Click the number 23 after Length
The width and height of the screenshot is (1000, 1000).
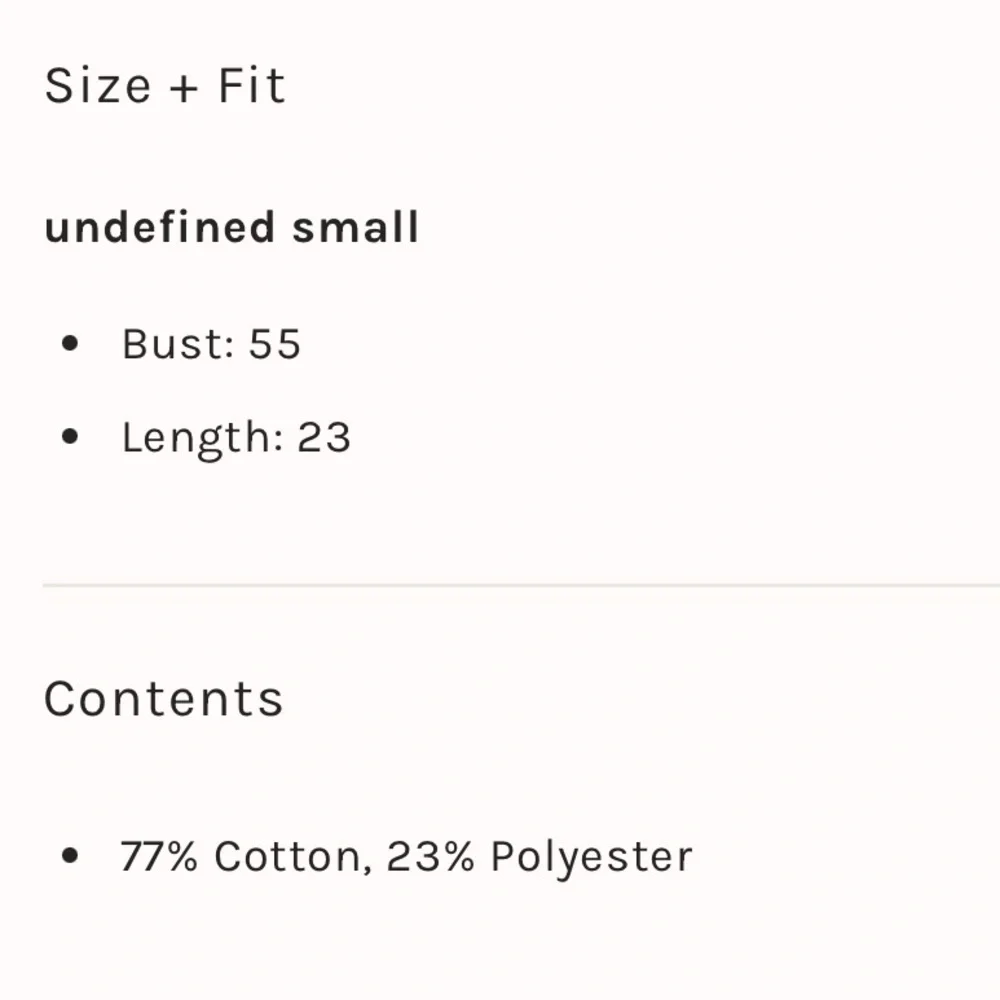coord(324,438)
